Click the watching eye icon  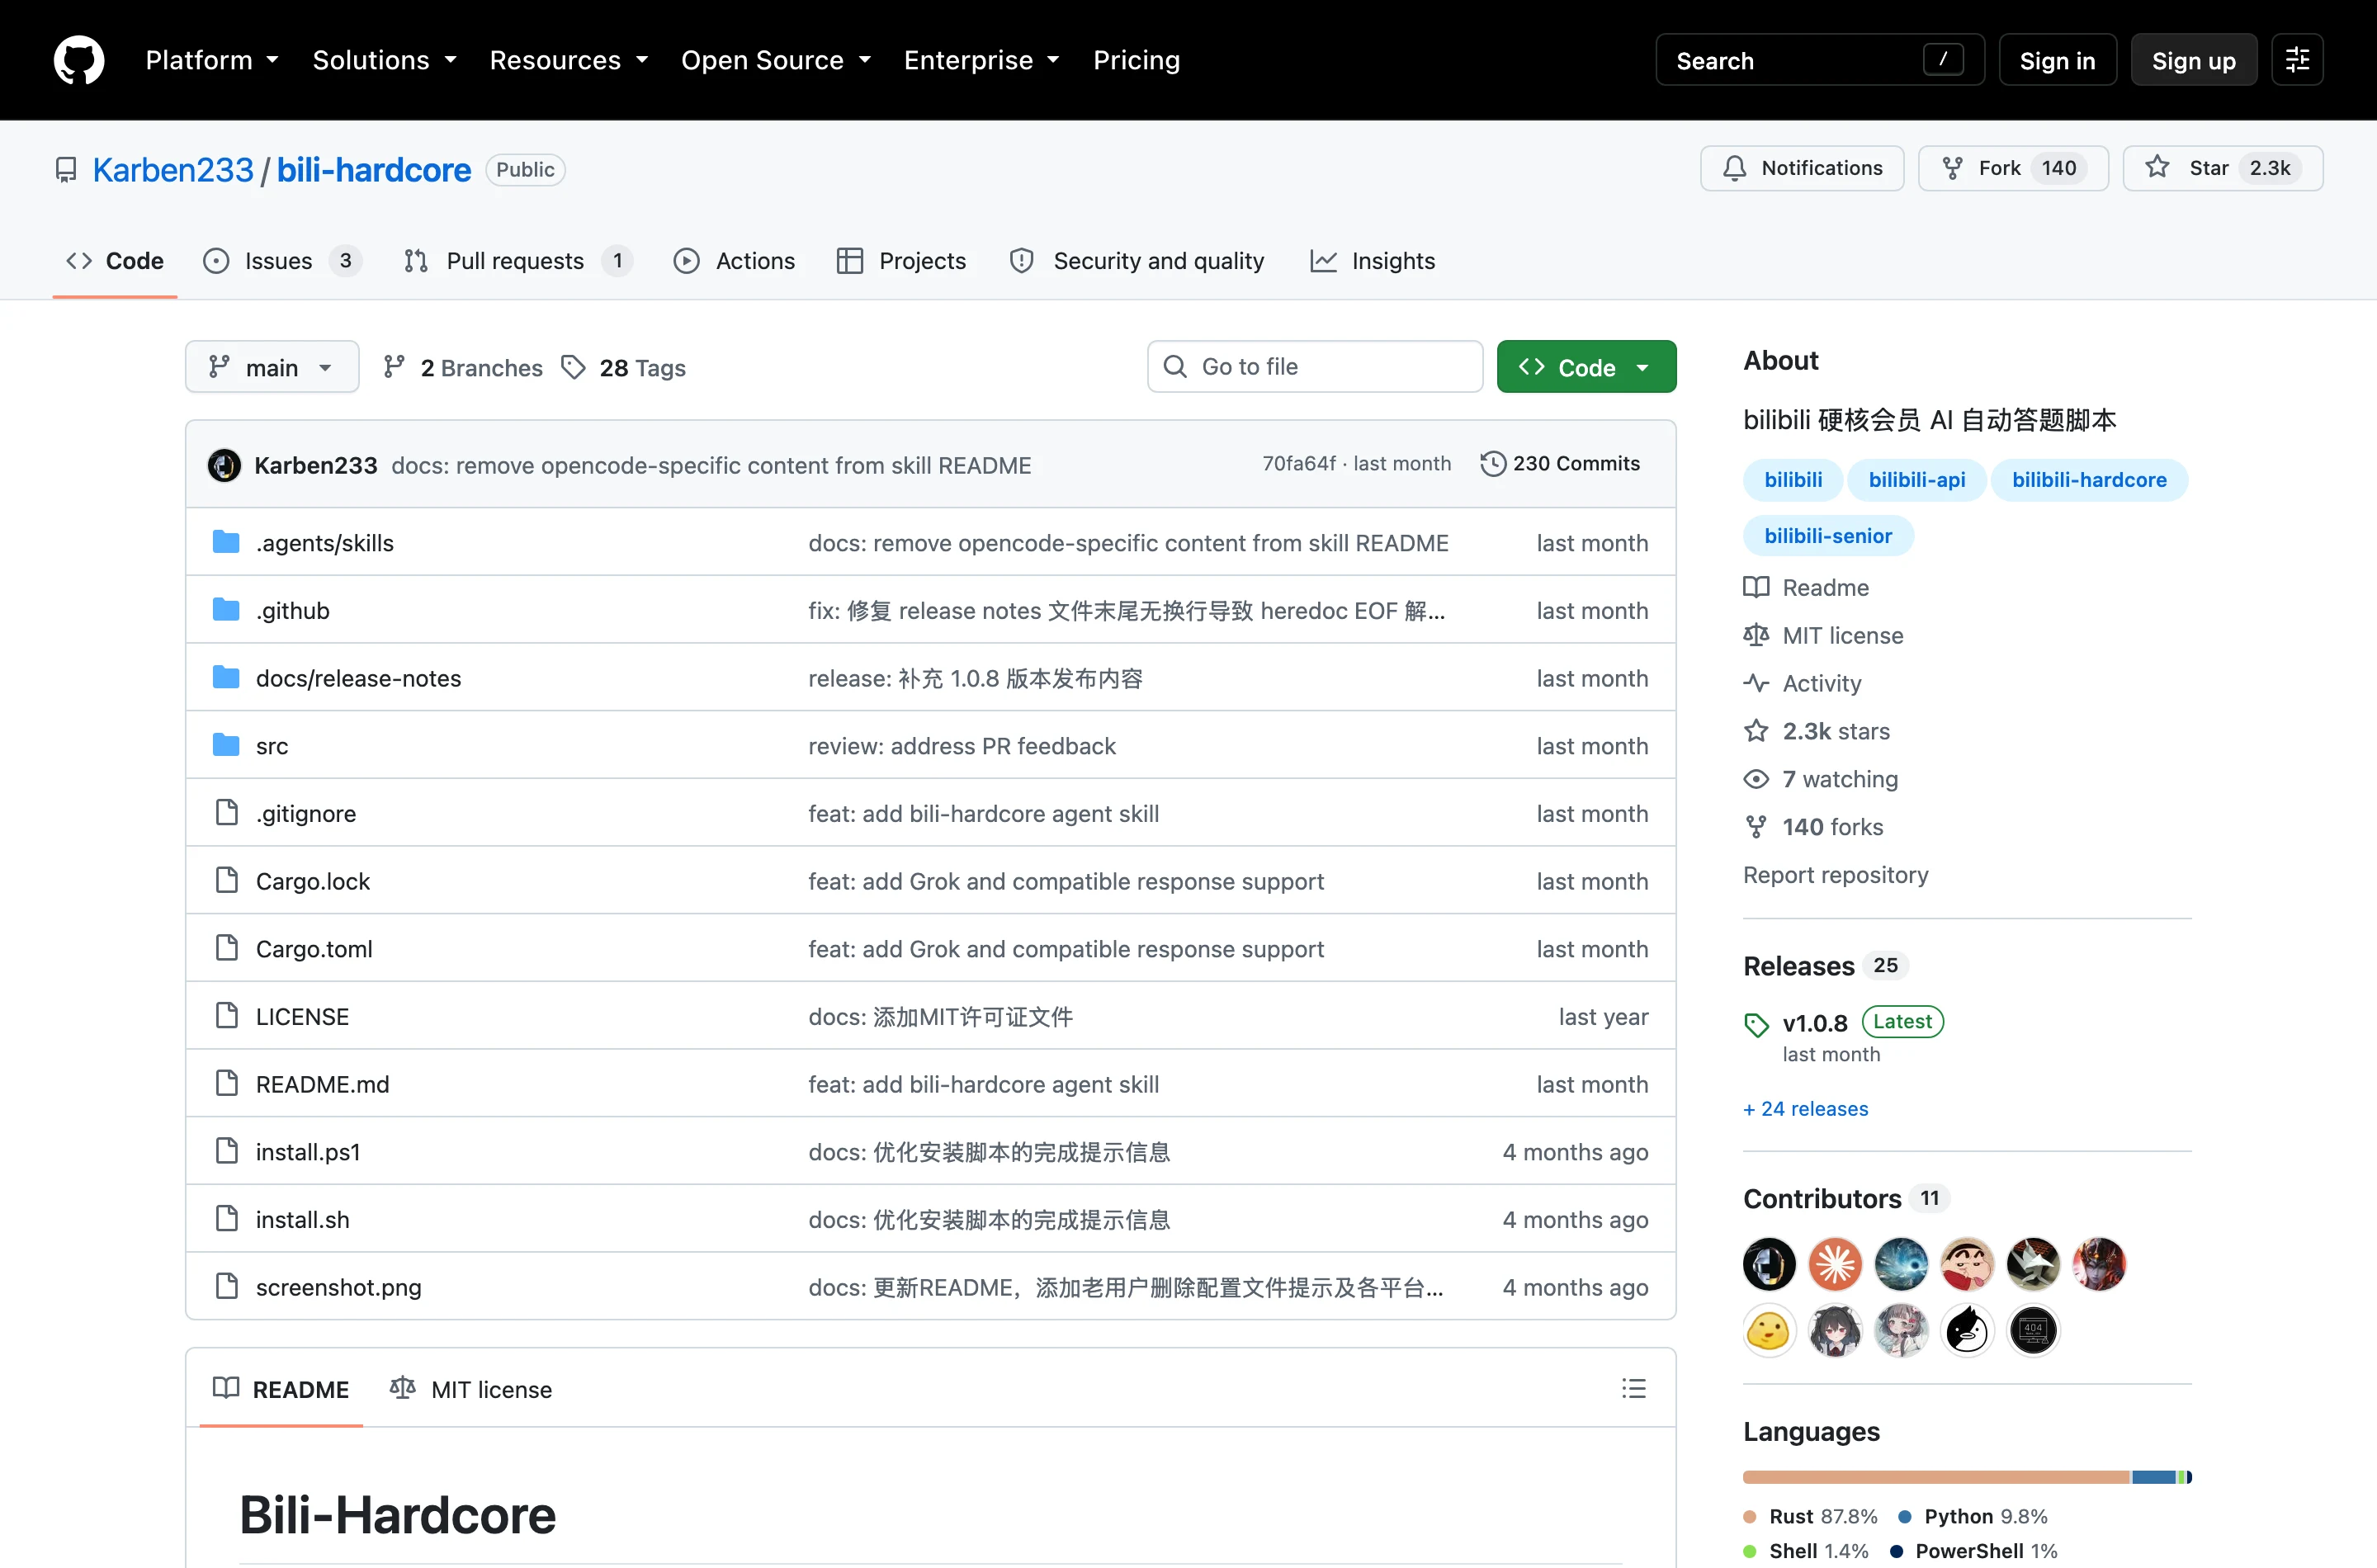click(x=1756, y=779)
